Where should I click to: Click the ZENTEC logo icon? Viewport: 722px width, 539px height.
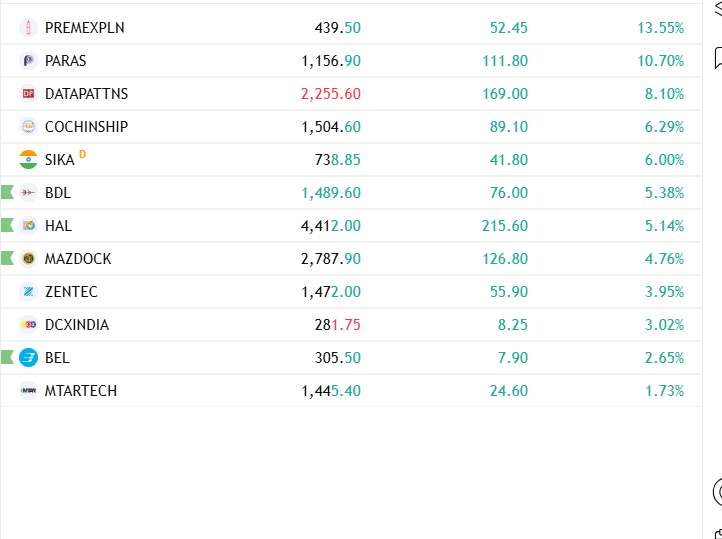28,292
